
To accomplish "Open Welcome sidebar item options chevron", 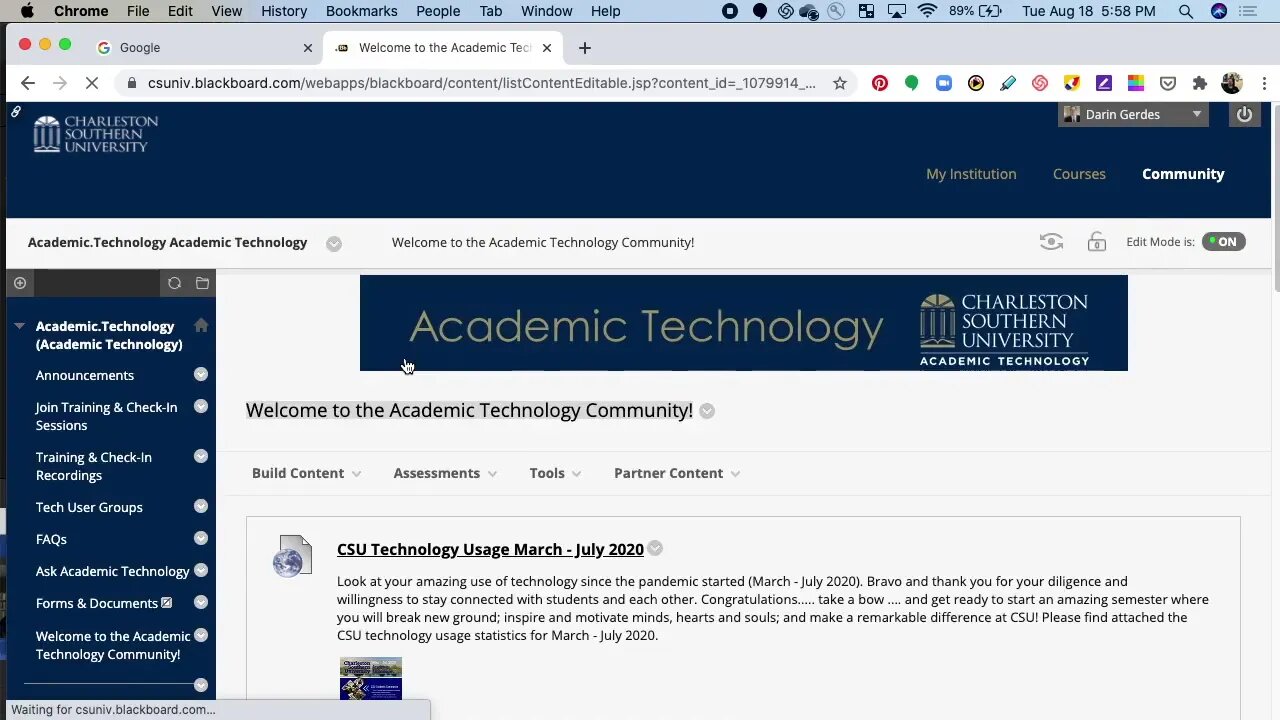I will pos(201,636).
